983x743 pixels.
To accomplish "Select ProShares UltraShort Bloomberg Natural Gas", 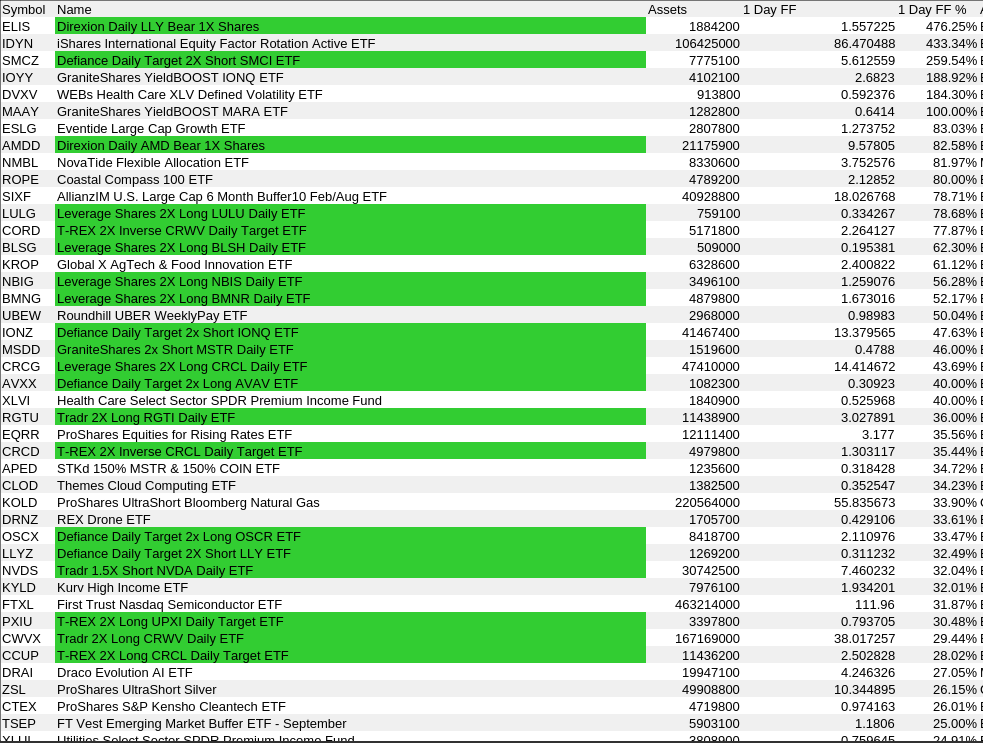I will coord(188,502).
